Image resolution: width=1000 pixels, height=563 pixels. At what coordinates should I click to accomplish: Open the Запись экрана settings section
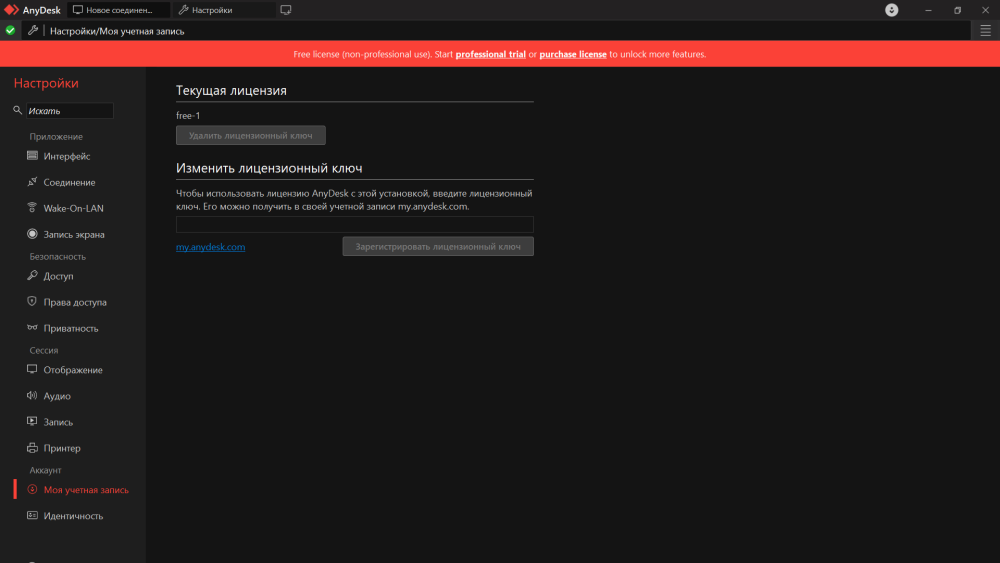pyautogui.click(x=74, y=235)
